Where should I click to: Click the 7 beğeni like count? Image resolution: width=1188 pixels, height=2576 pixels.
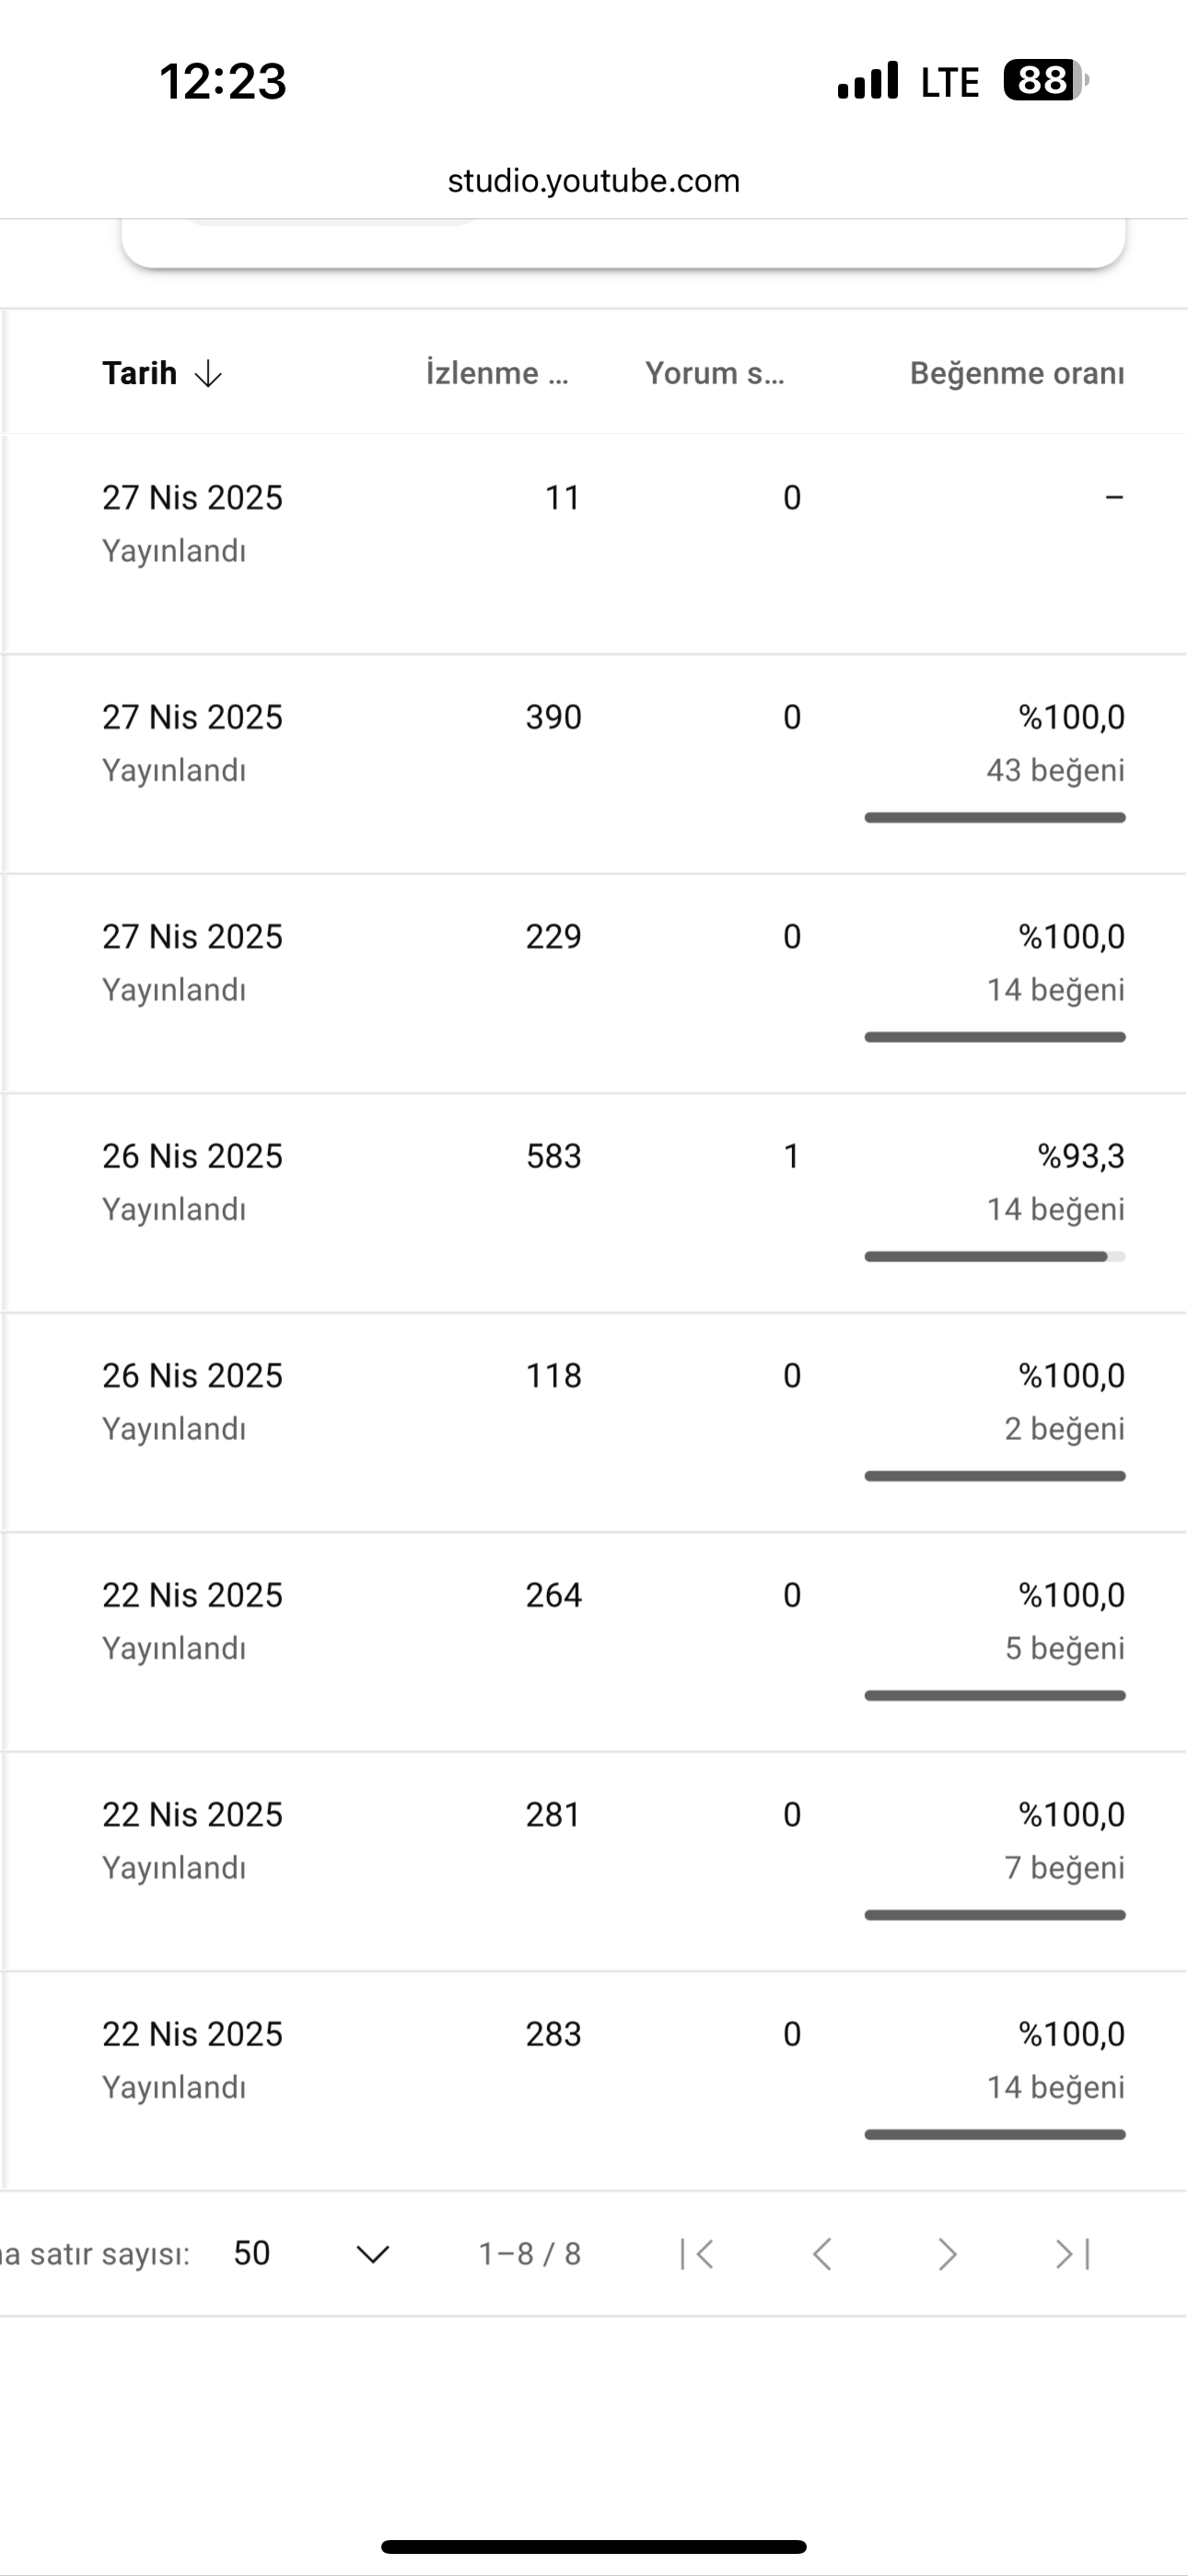[1065, 1868]
